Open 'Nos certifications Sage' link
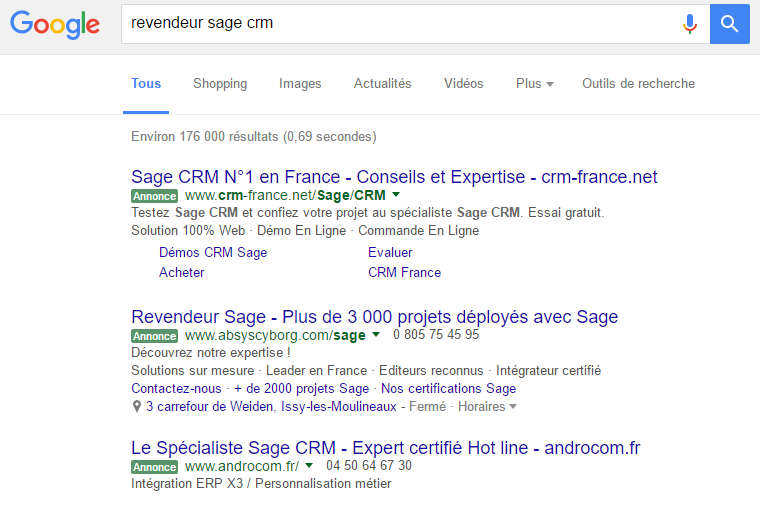 pos(448,389)
